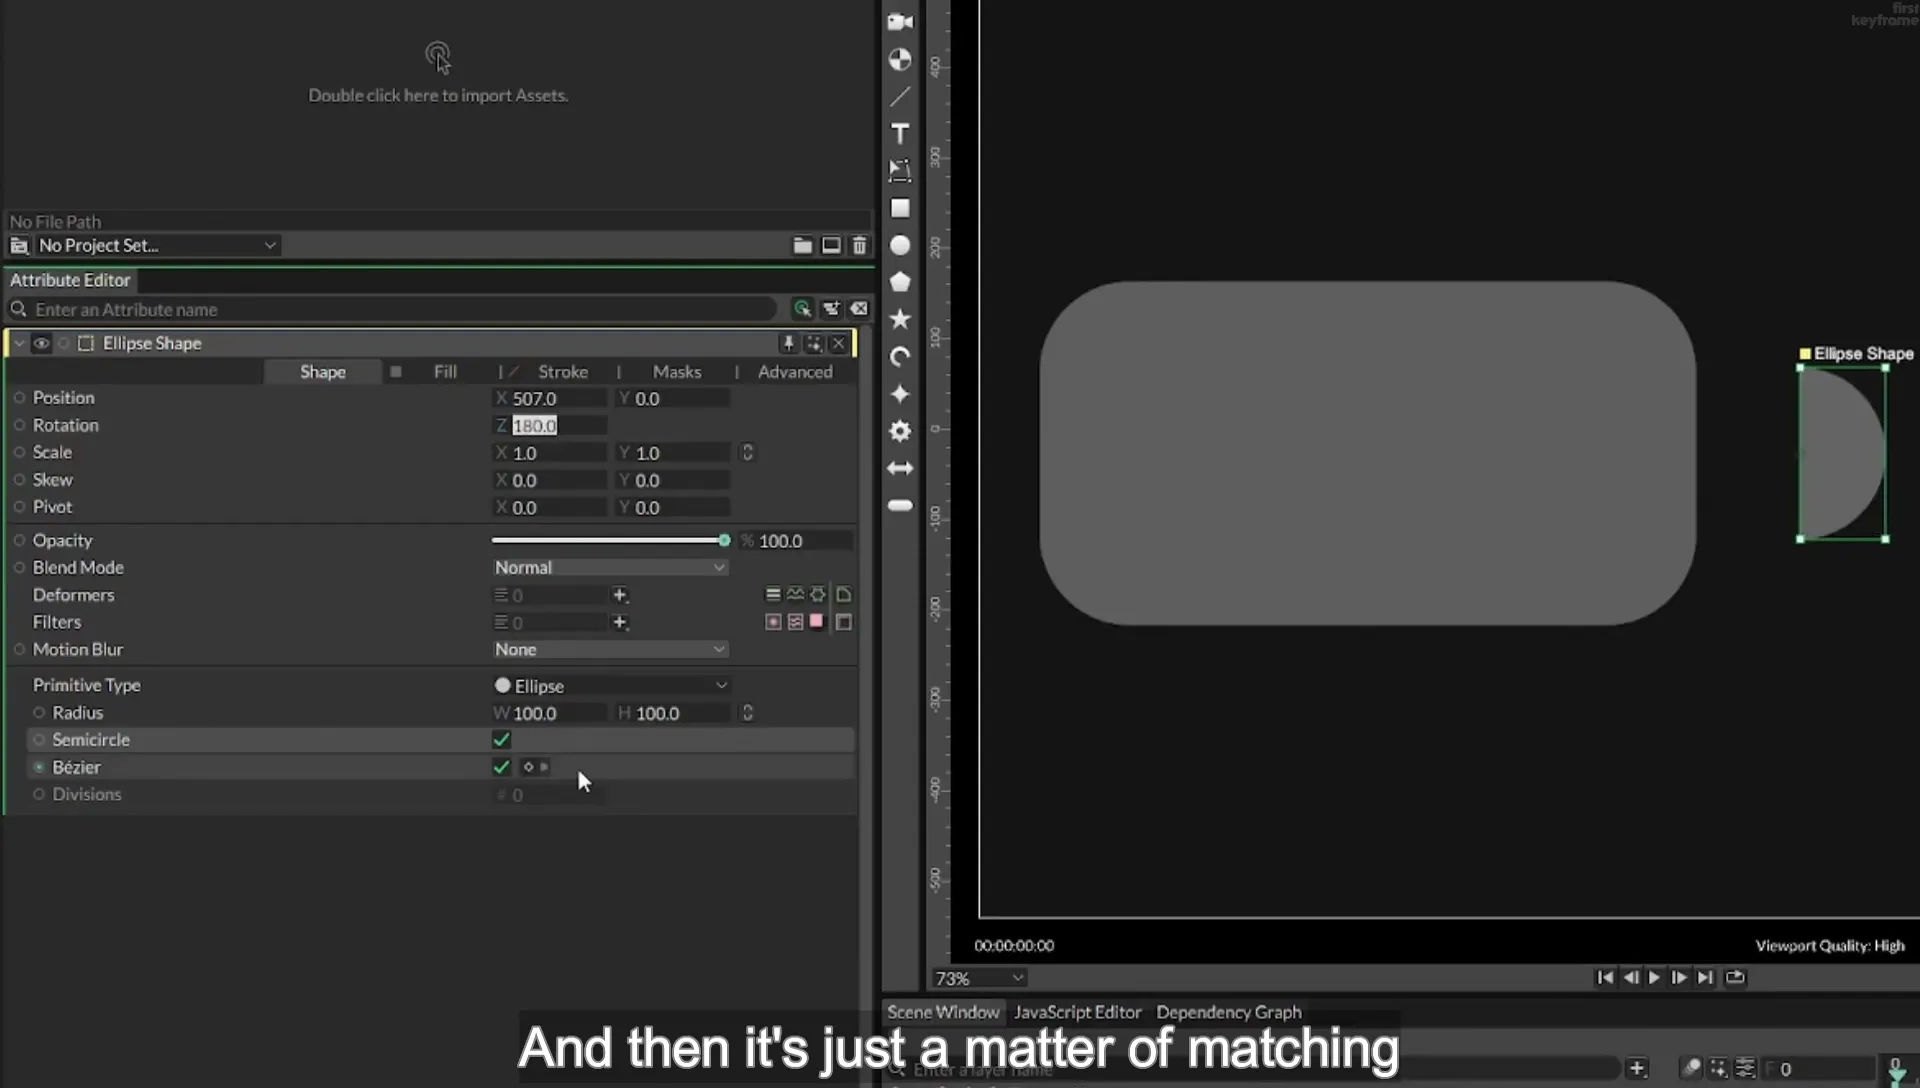Viewport: 1920px width, 1088px height.
Task: Switch to the Advanced tab
Action: pos(795,372)
